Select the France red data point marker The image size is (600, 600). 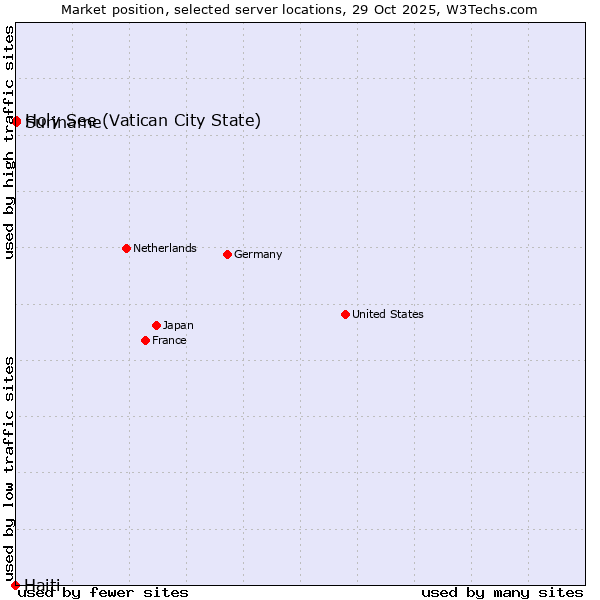click(145, 340)
